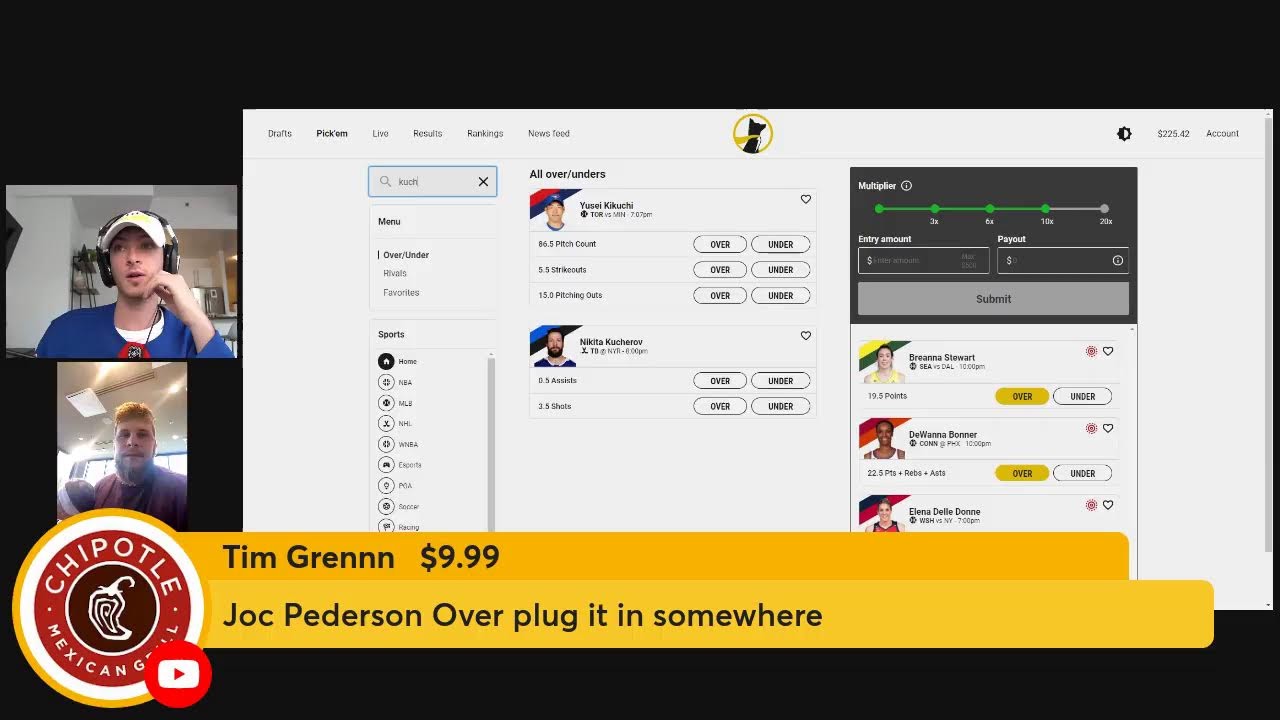1280x720 pixels.
Task: Click the 3x multiplier slider point
Action: click(934, 209)
